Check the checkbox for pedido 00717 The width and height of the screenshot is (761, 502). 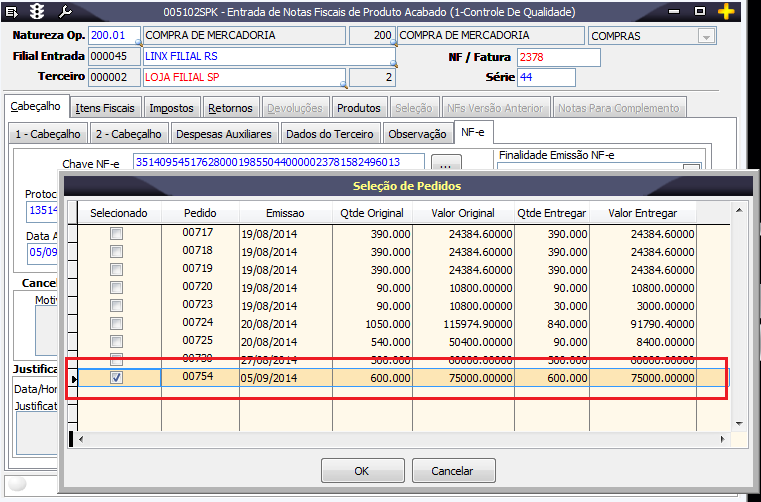coord(117,233)
